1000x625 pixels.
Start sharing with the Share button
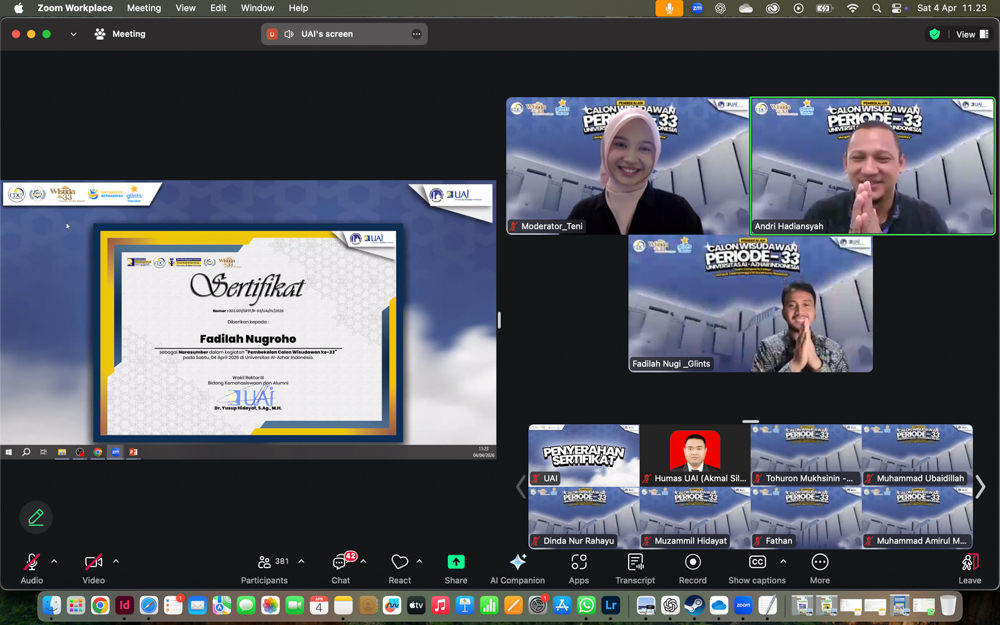point(456,567)
